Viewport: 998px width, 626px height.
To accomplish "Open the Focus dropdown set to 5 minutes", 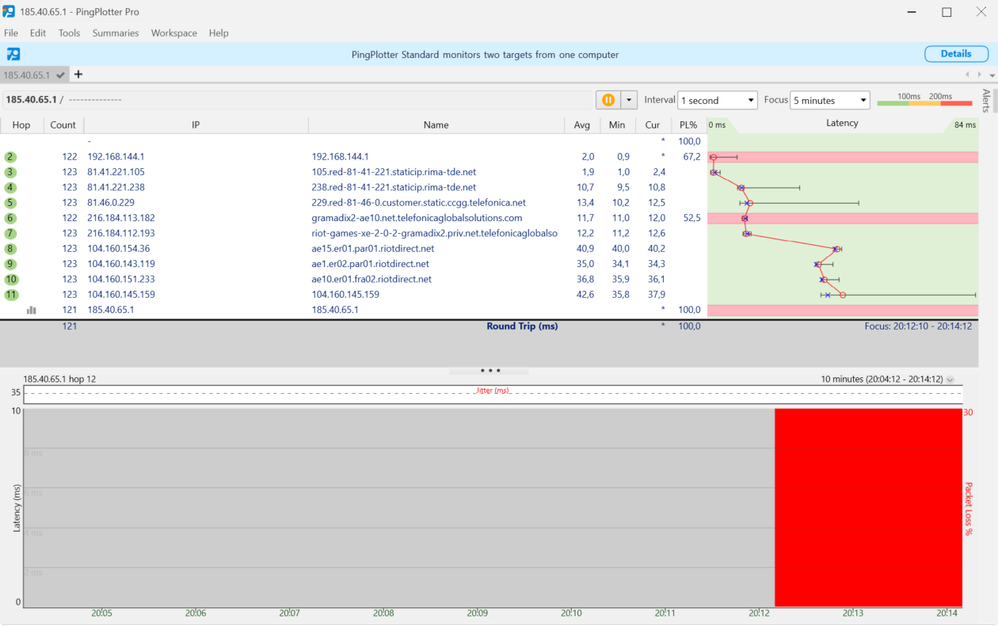I will pyautogui.click(x=830, y=101).
